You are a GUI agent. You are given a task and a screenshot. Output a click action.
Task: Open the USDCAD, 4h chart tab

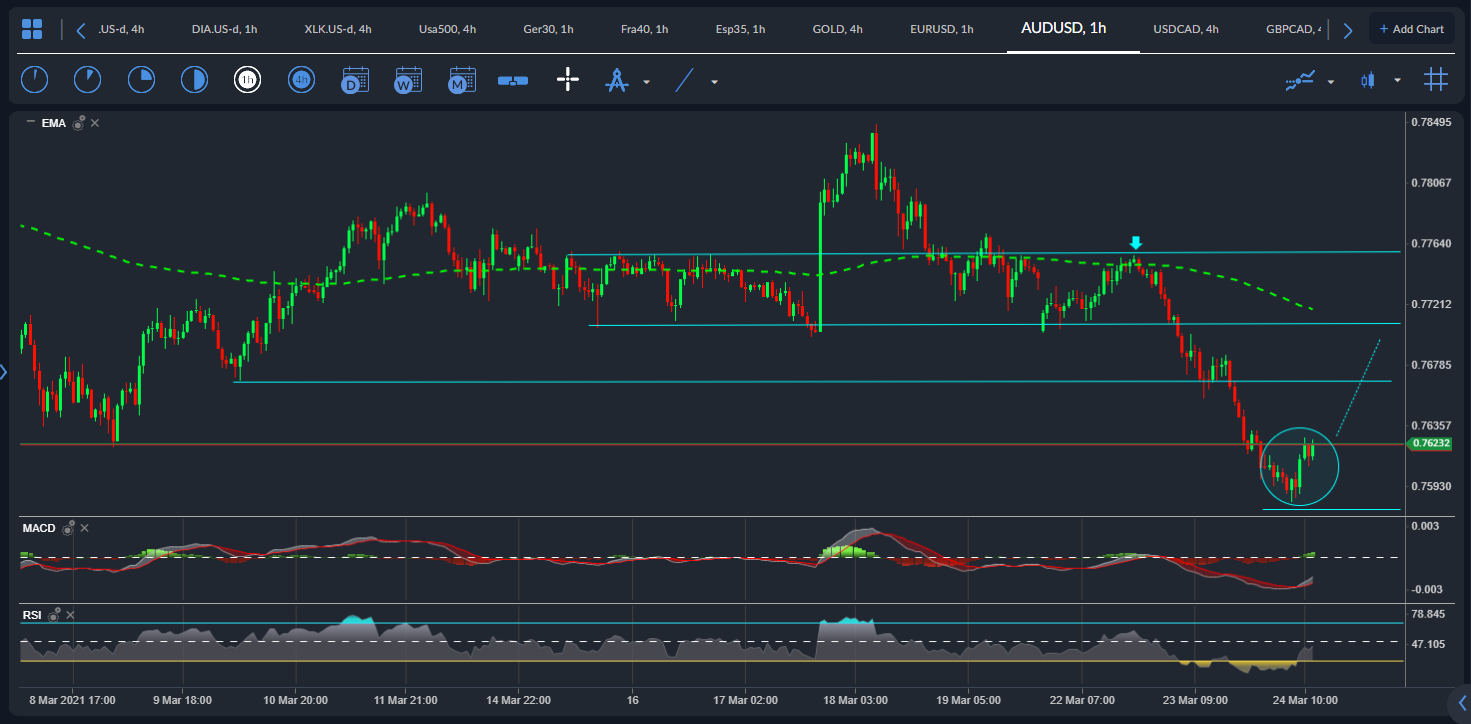pyautogui.click(x=1186, y=29)
